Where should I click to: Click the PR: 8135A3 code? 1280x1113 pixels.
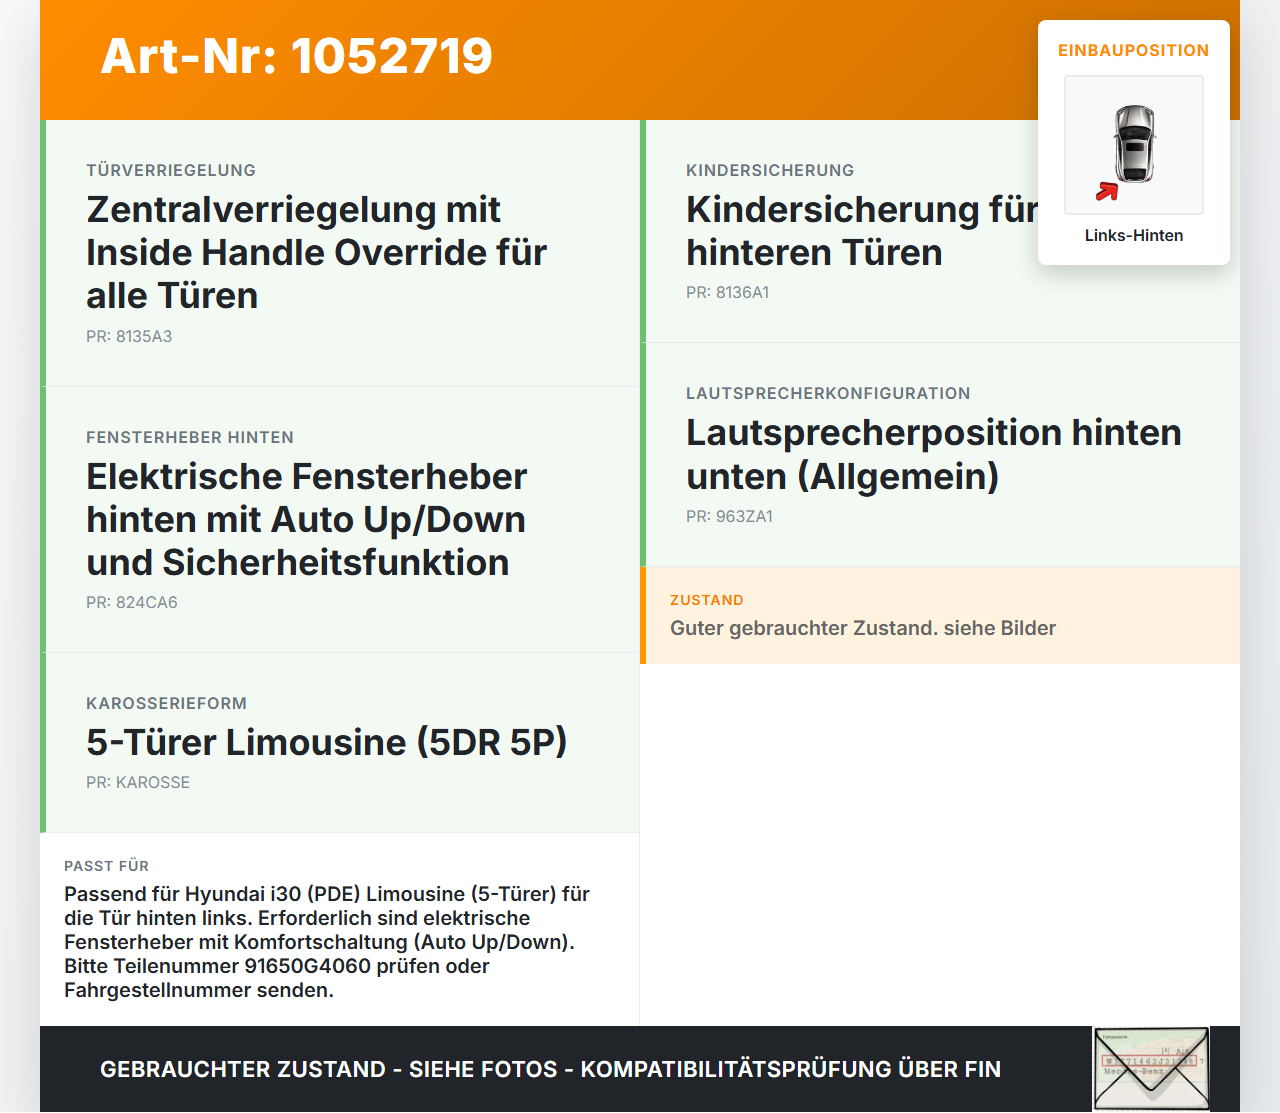tap(129, 336)
